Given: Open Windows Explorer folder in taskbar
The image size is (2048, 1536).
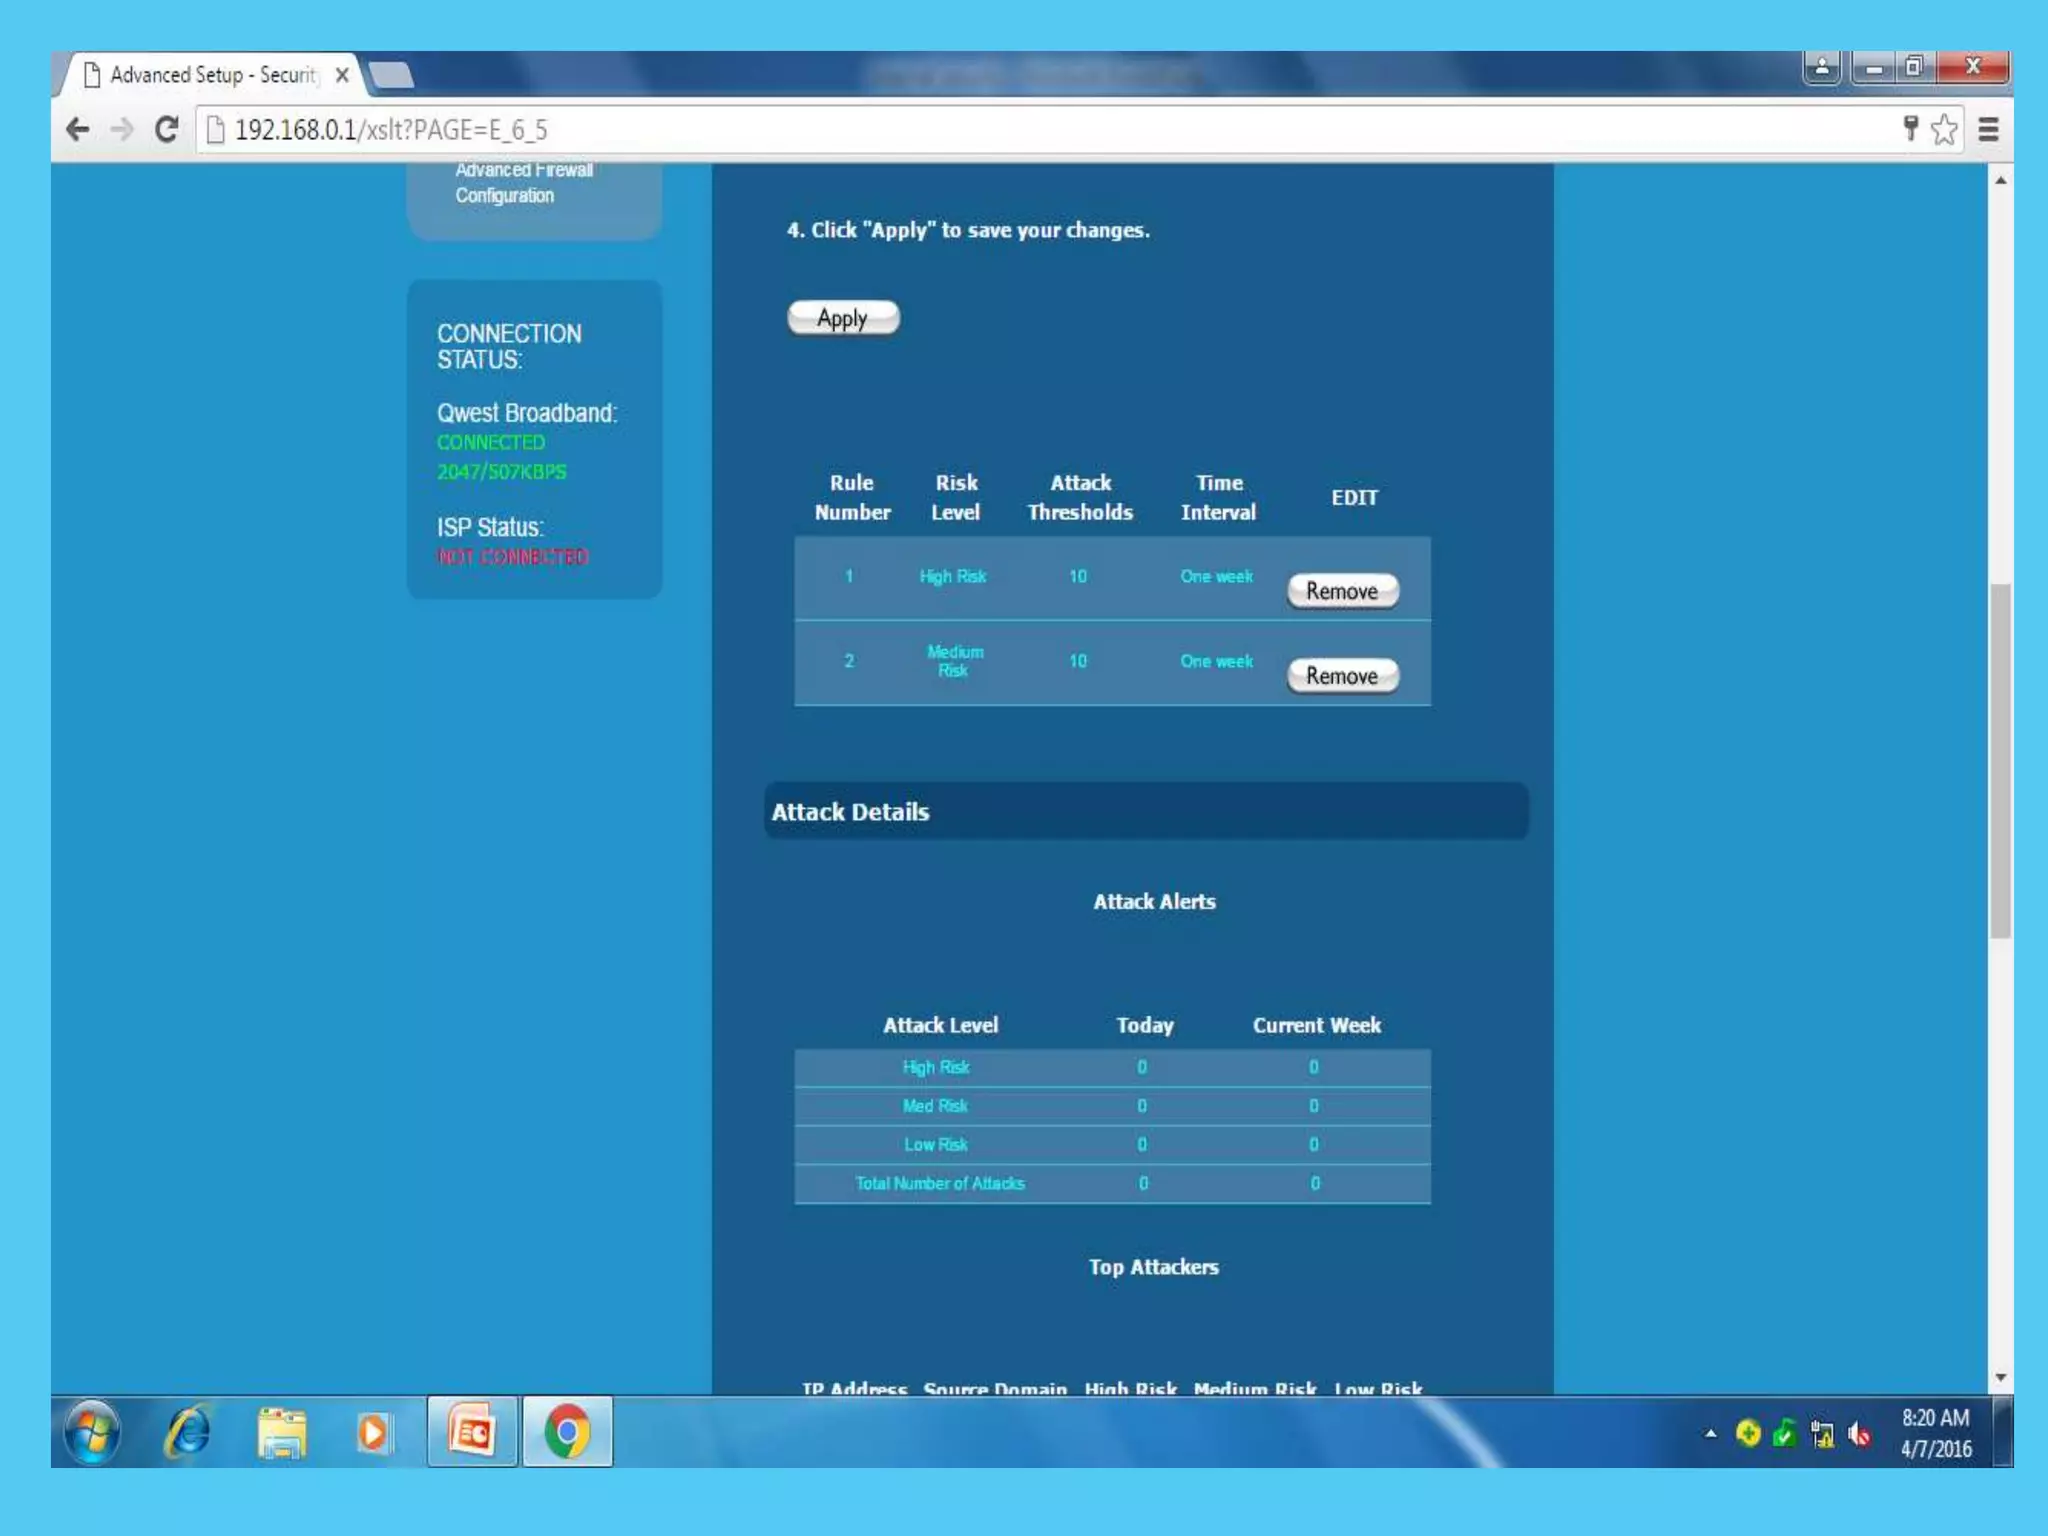Looking at the screenshot, I should click(281, 1432).
